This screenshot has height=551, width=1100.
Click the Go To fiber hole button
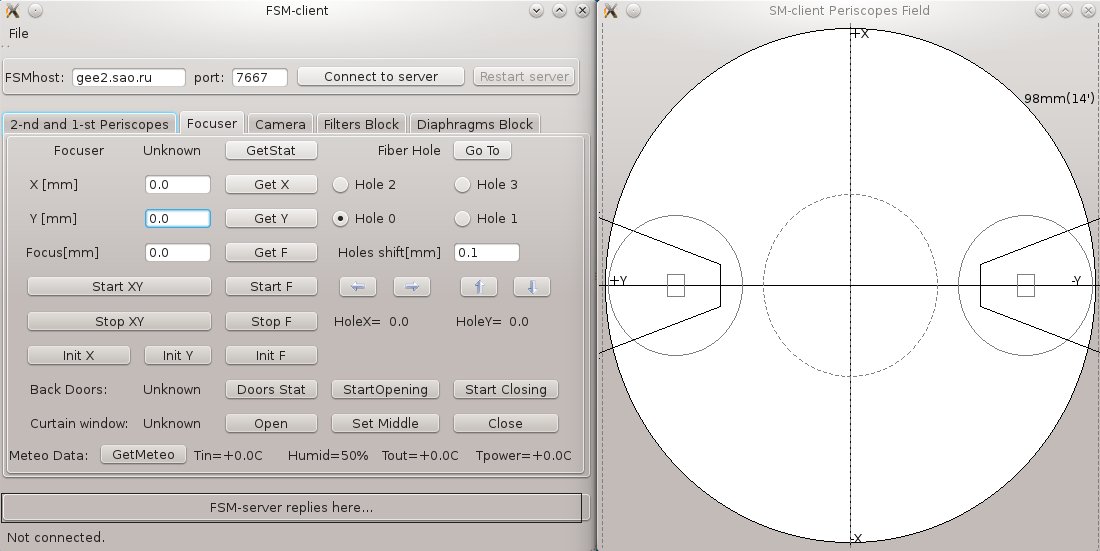click(483, 150)
